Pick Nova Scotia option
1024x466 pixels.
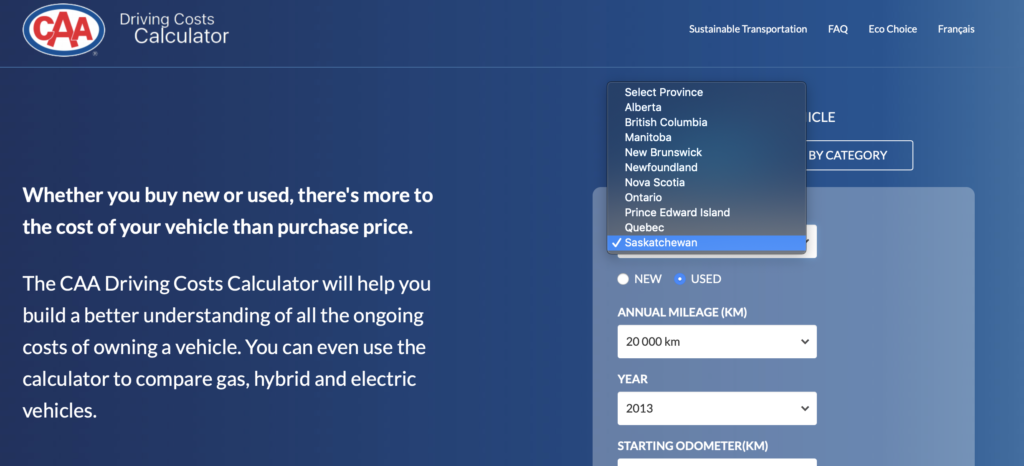pos(707,182)
